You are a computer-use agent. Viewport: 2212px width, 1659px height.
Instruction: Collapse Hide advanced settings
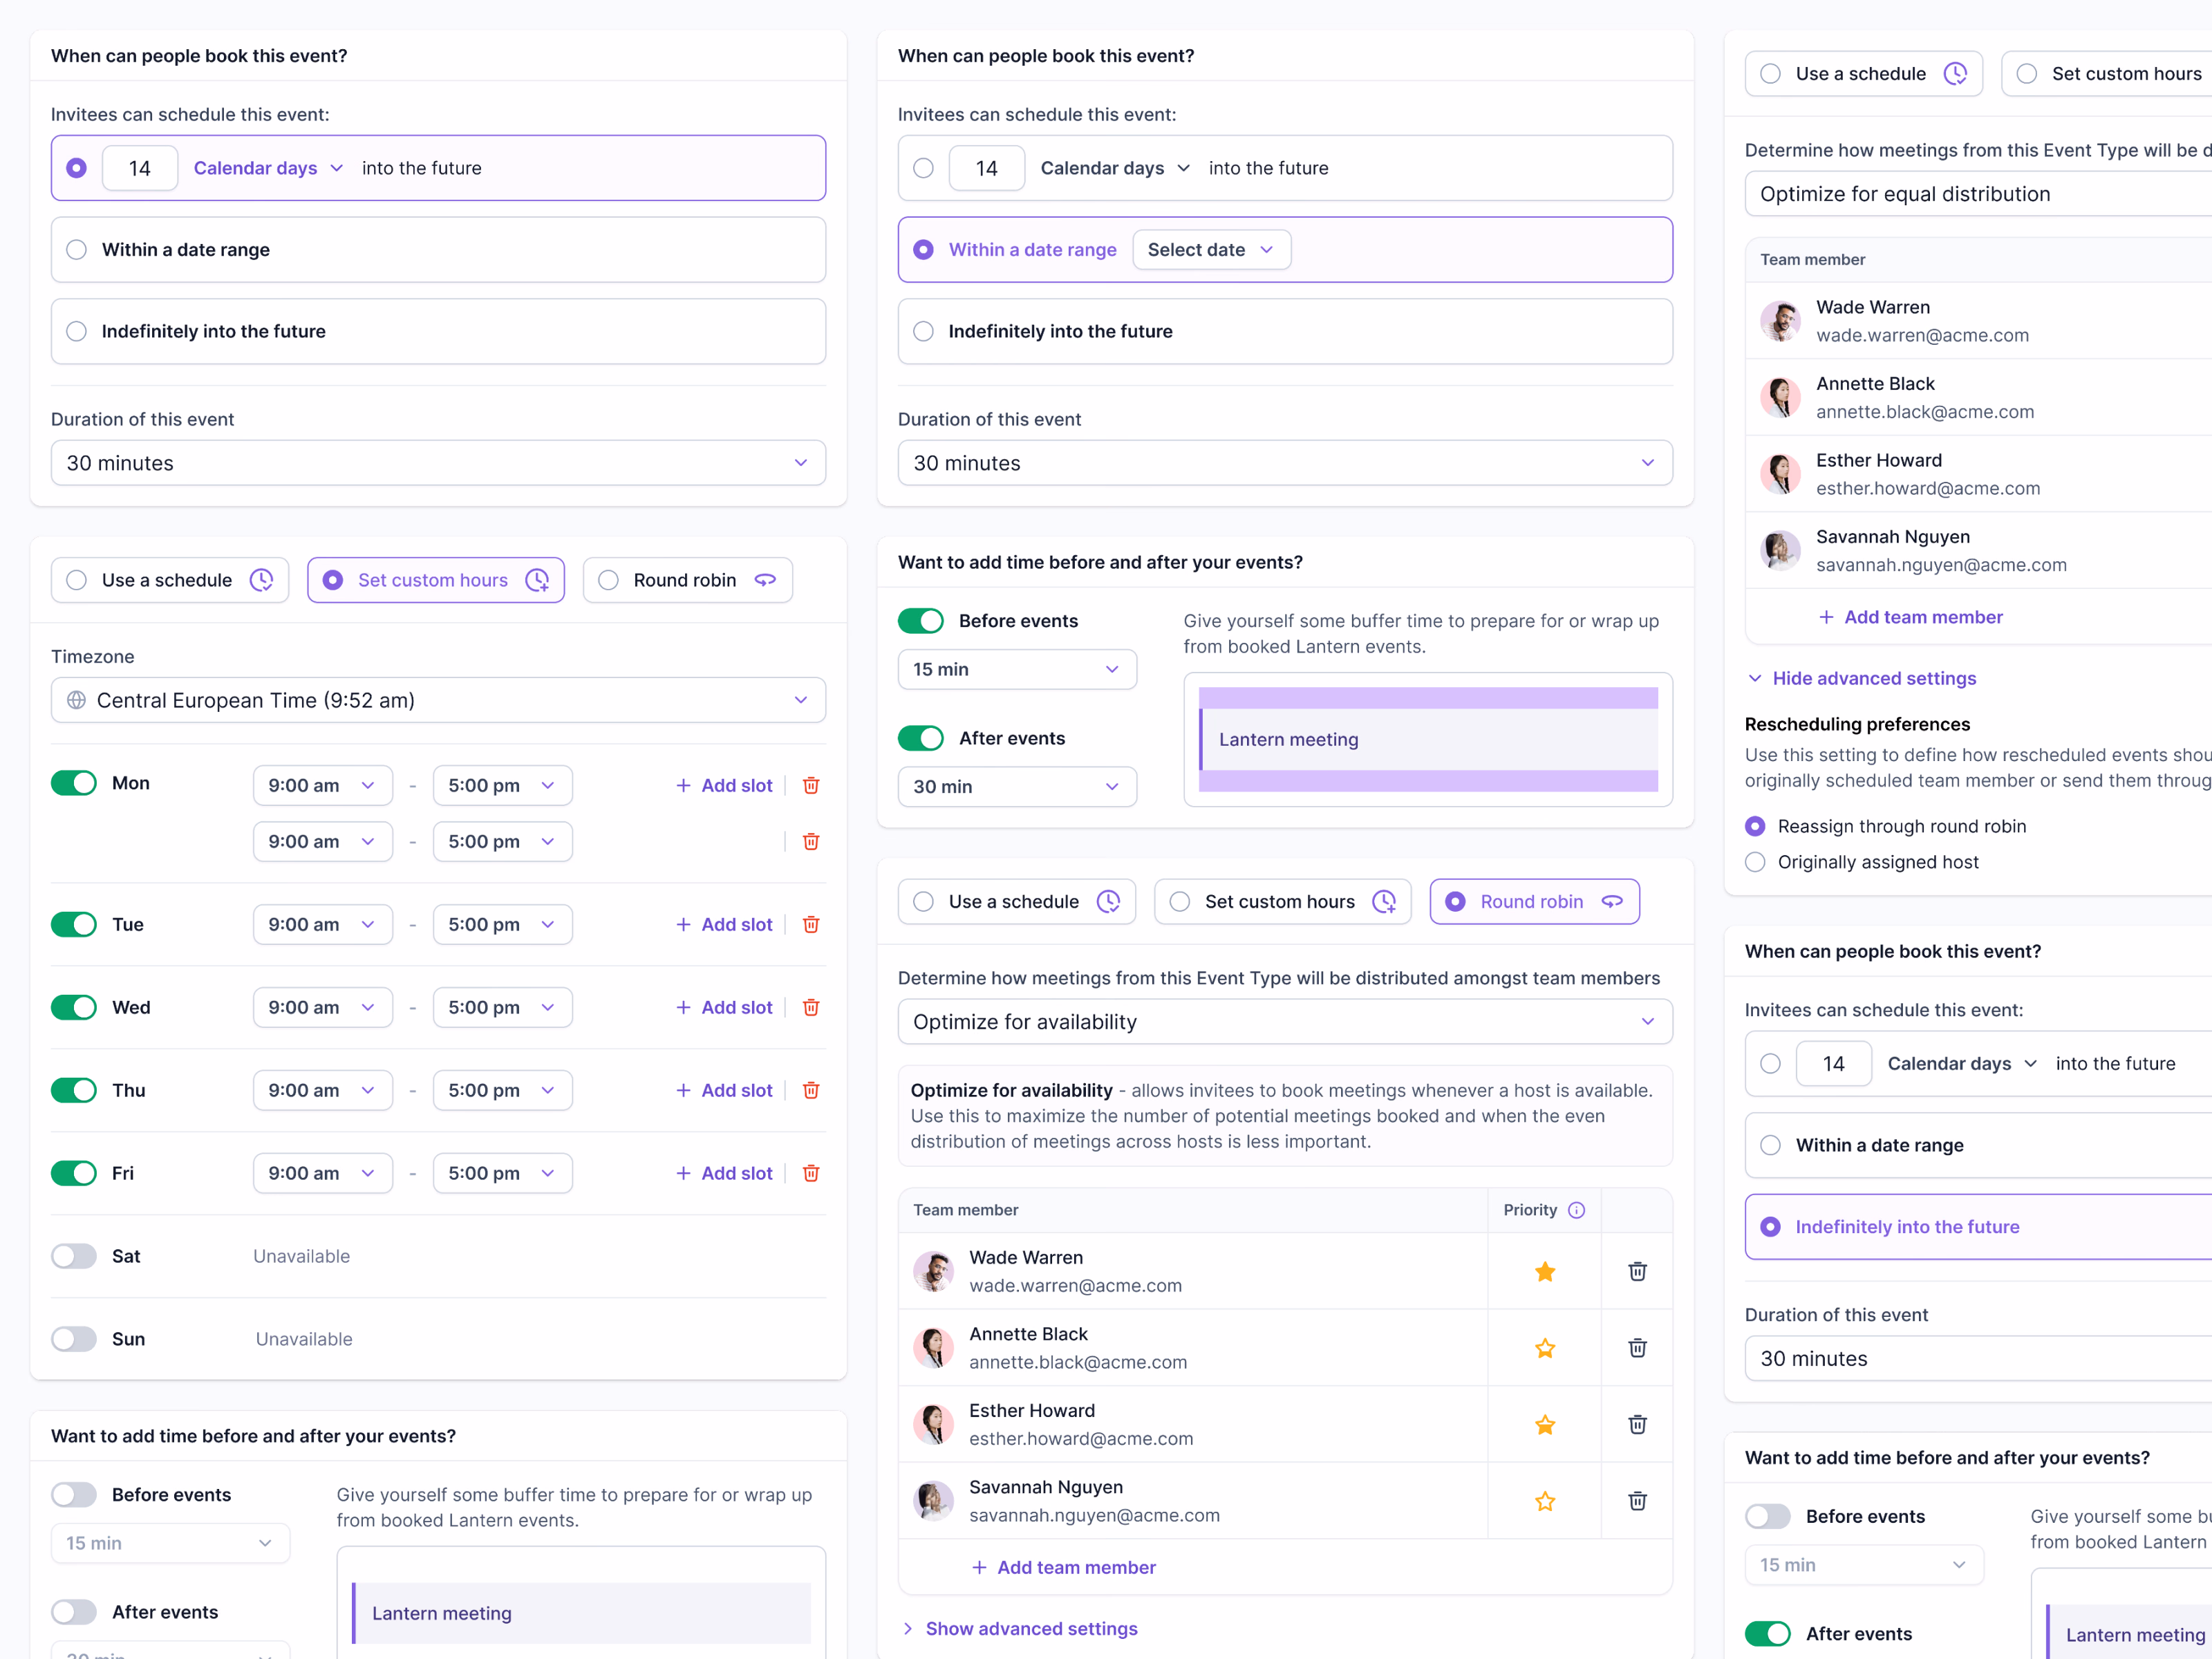(x=1861, y=678)
